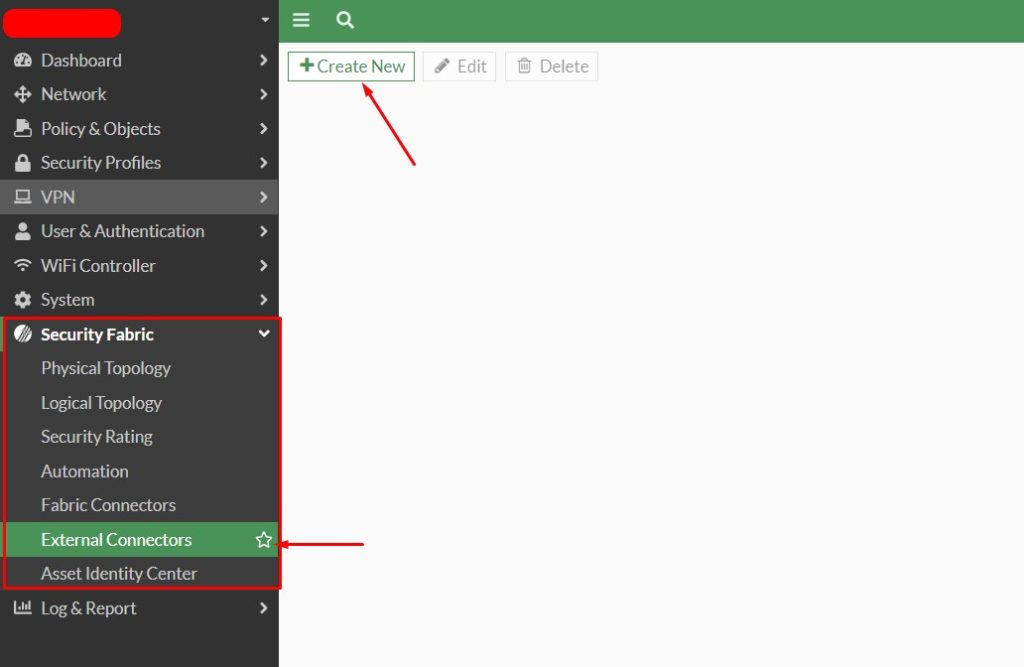
Task: Click the Policy & Objects document icon
Action: (x=22, y=129)
